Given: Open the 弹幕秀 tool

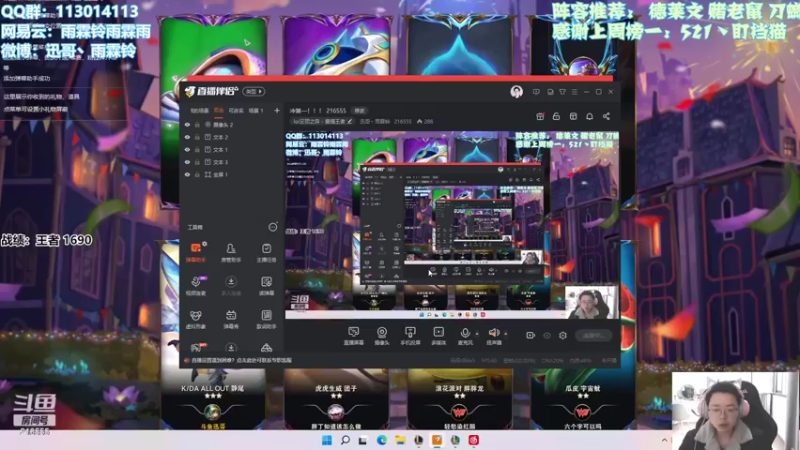Looking at the screenshot, I should (231, 319).
